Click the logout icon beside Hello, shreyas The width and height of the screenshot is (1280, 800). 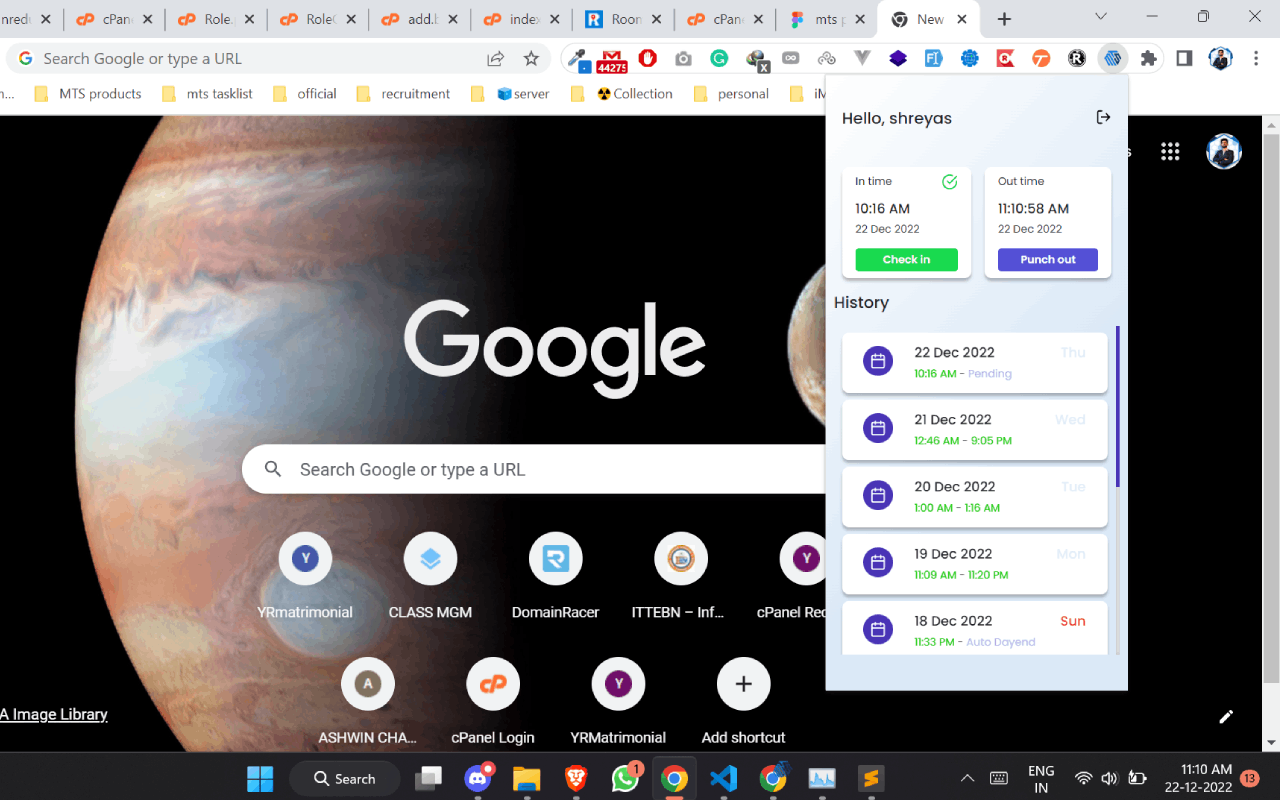click(1103, 118)
